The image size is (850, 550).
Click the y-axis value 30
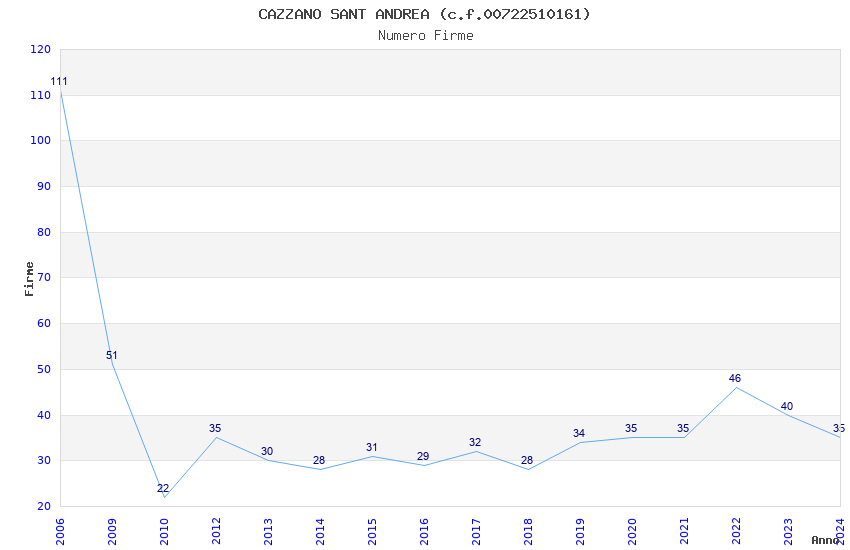[x=44, y=461]
